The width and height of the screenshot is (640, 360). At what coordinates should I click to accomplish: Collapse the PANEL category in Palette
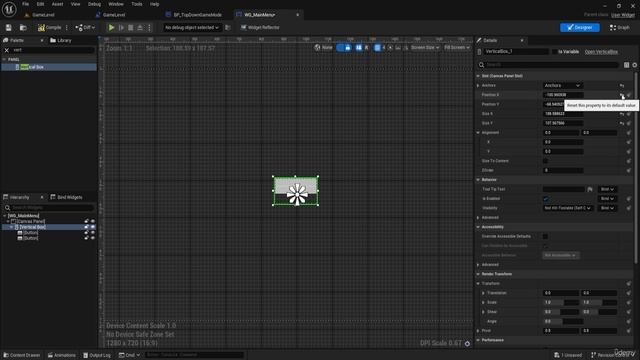pyautogui.click(x=4, y=60)
